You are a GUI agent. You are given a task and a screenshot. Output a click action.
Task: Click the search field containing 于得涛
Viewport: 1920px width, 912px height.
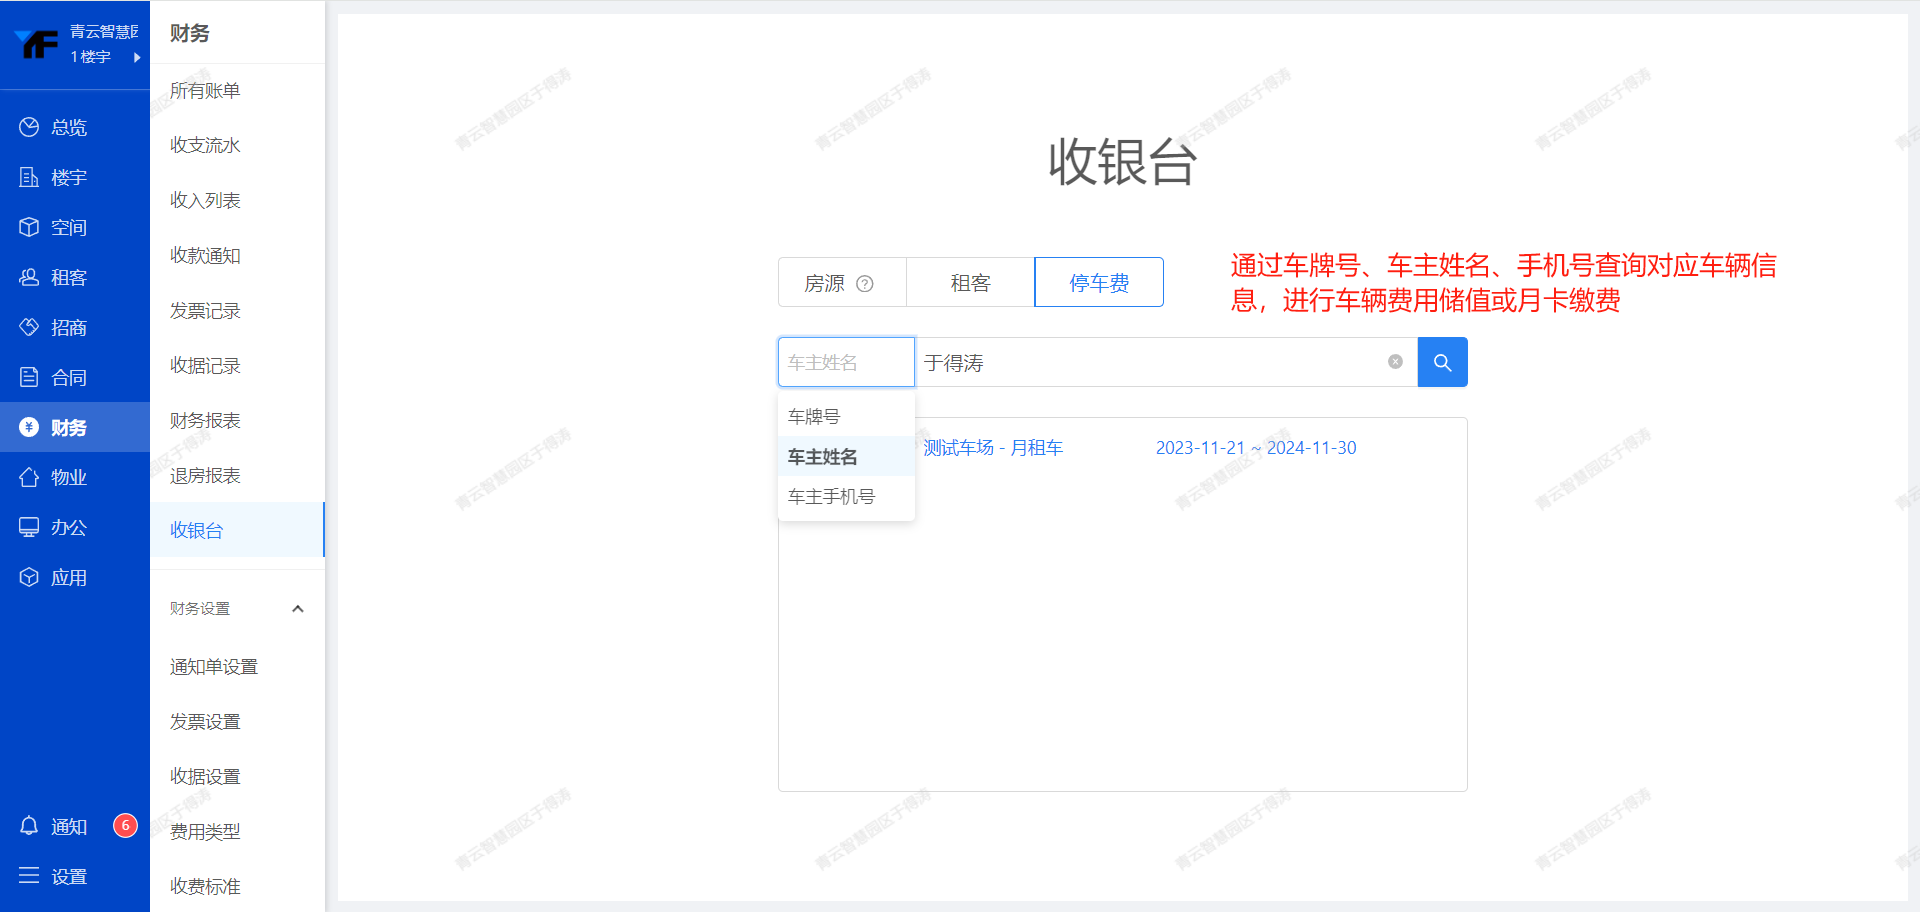[x=1150, y=362]
